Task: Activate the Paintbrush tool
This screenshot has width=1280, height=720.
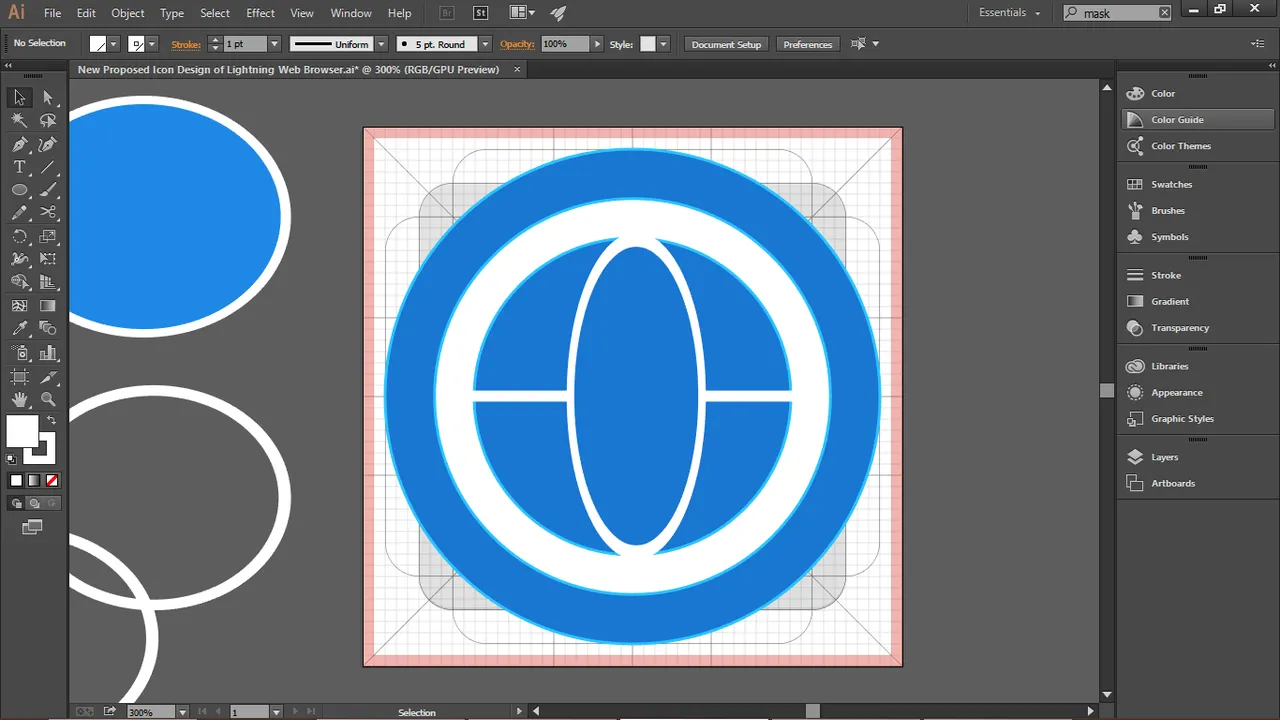Action: [48, 190]
